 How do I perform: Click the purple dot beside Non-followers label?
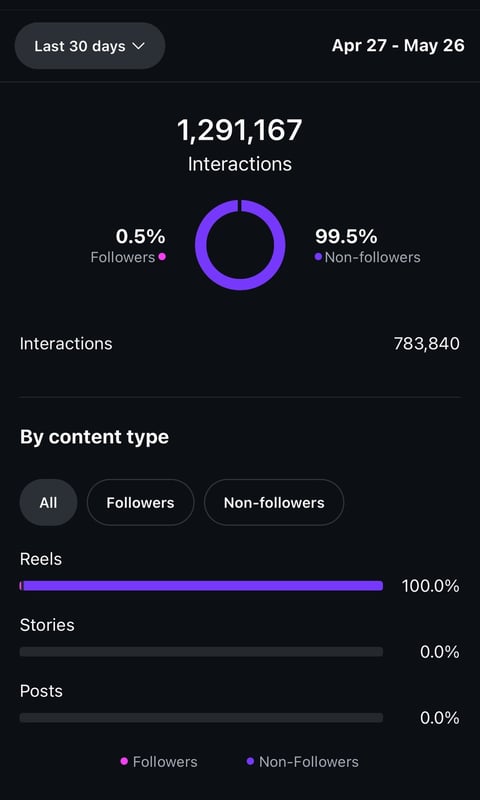click(318, 257)
